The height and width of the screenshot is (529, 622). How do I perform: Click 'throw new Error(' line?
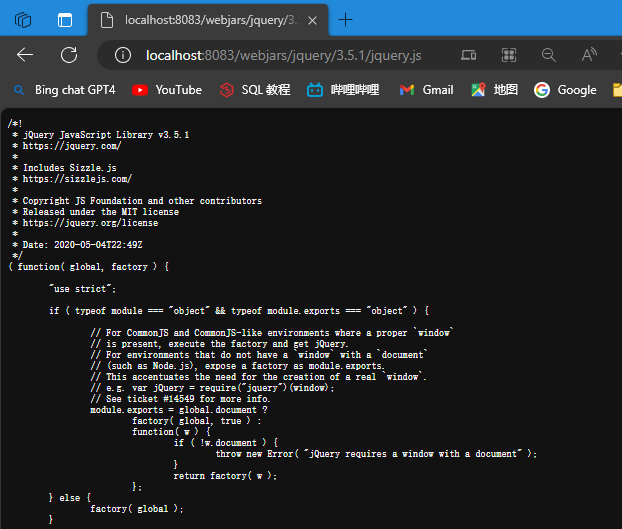tap(376, 454)
